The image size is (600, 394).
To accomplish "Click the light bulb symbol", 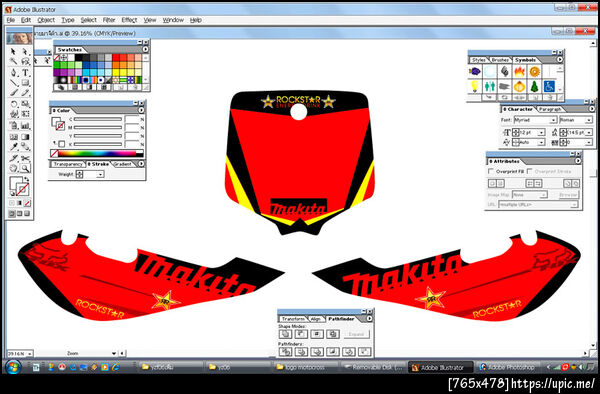I will [x=474, y=86].
